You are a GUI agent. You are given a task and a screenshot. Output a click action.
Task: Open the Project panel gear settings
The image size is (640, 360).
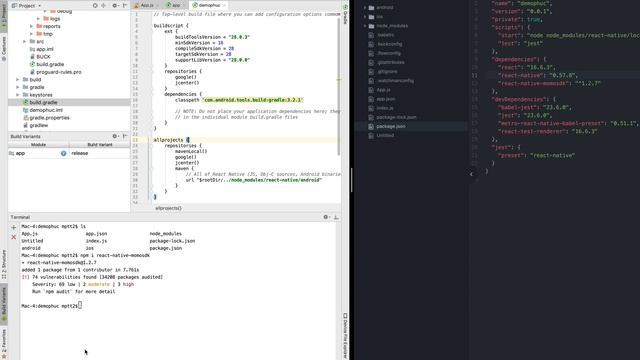[x=115, y=5]
